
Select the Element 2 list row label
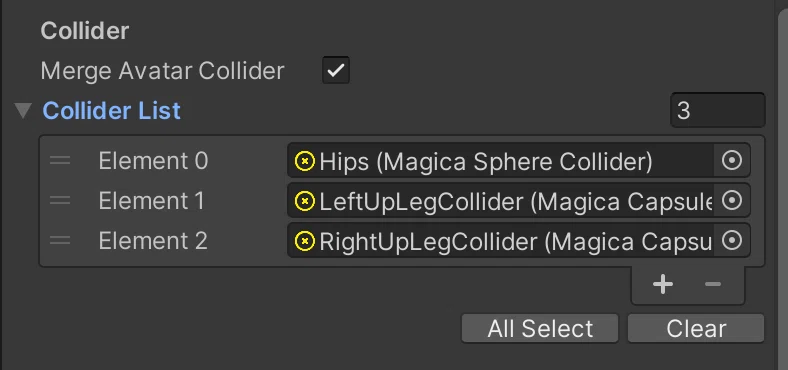[153, 241]
